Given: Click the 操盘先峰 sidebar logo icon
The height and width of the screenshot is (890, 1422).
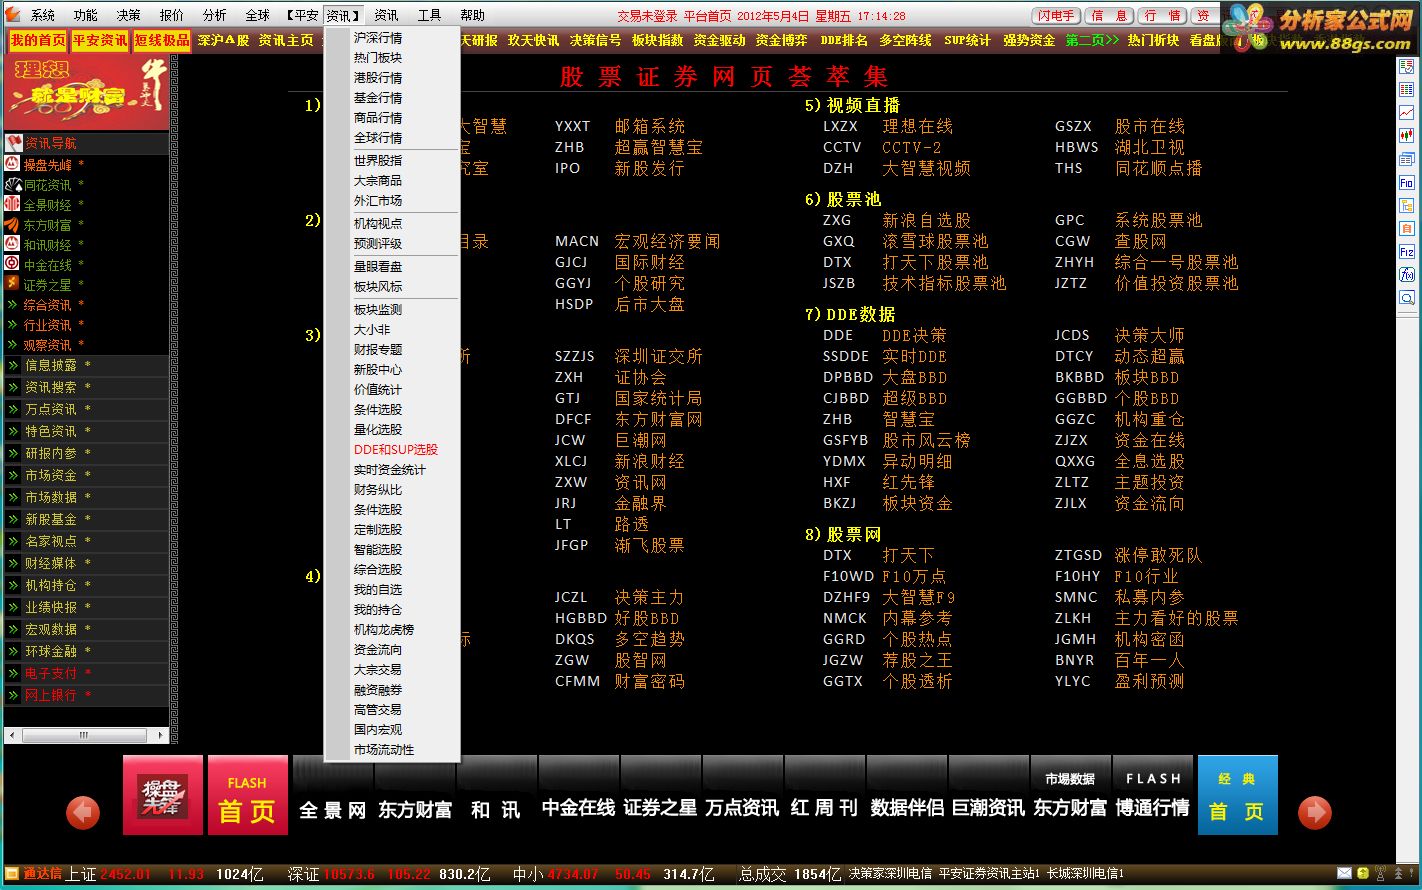Looking at the screenshot, I should [12, 164].
